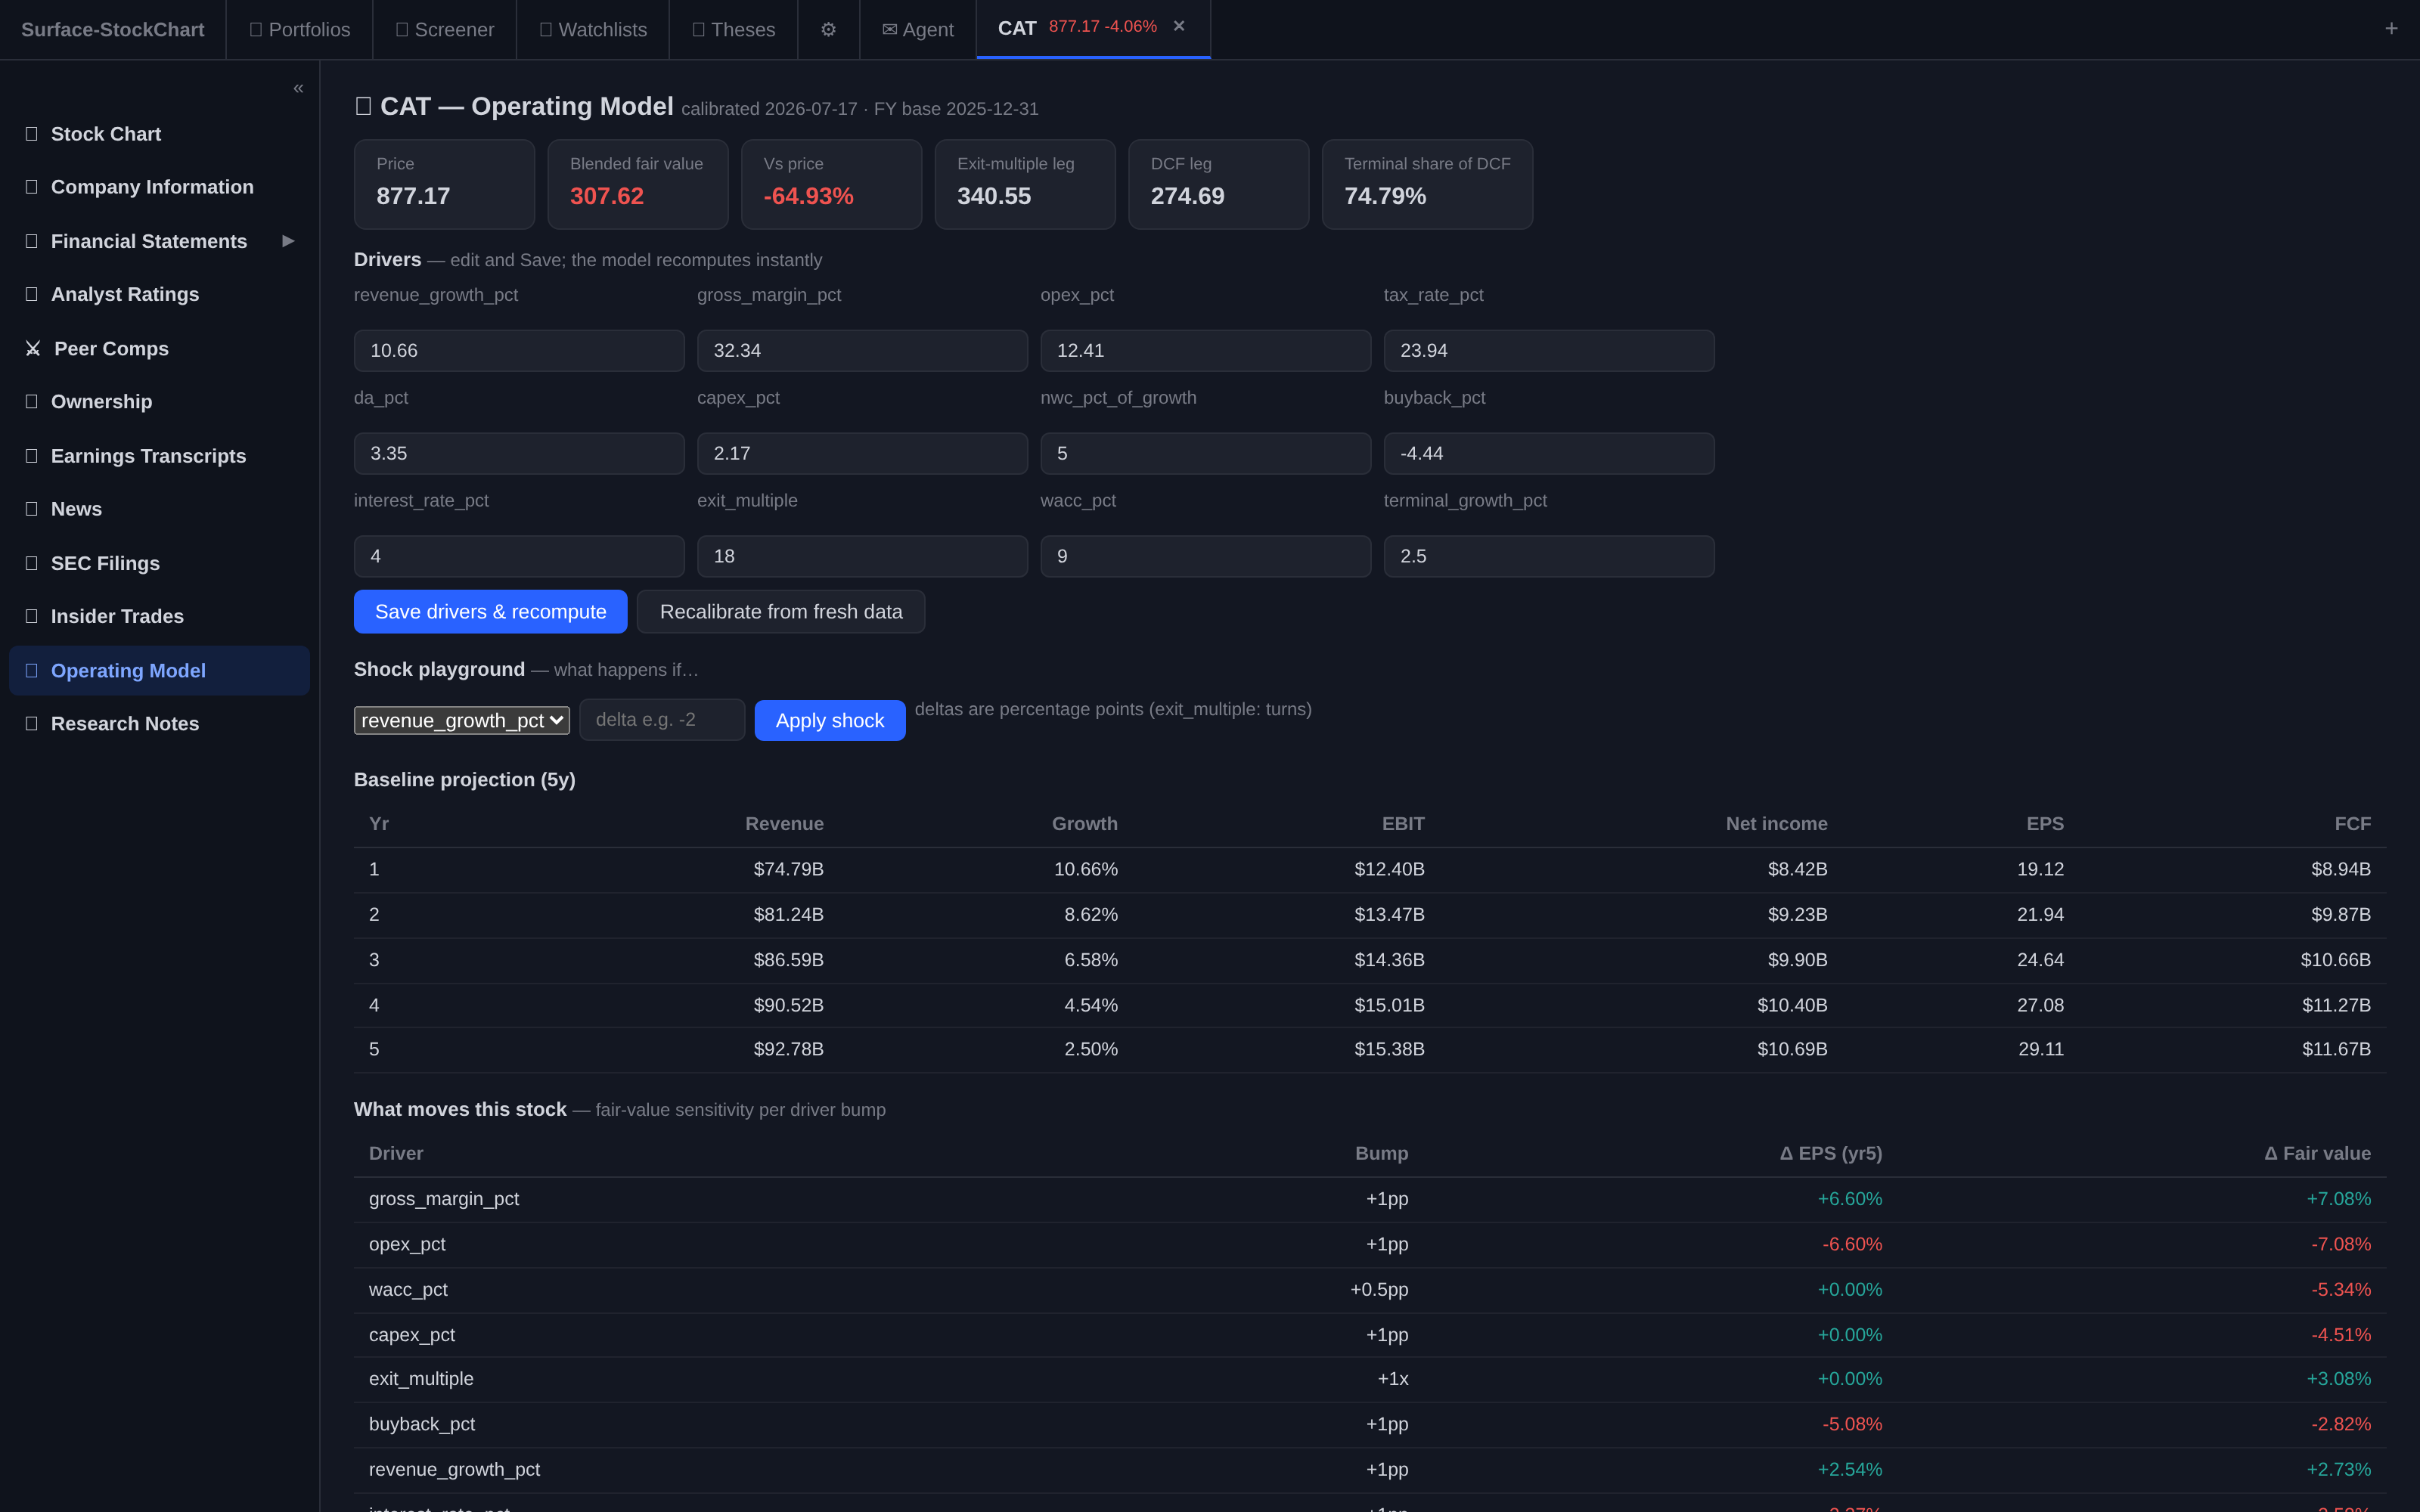Open the Portfolios tab

pos(300,30)
